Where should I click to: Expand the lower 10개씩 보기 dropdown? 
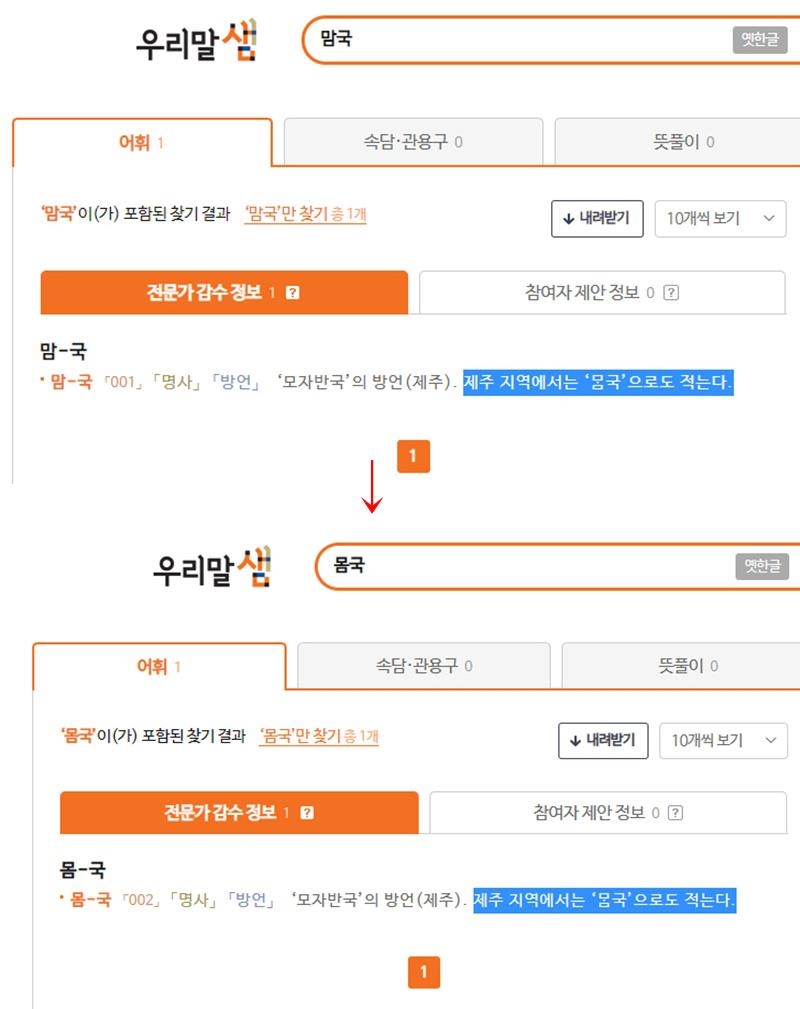[x=723, y=740]
